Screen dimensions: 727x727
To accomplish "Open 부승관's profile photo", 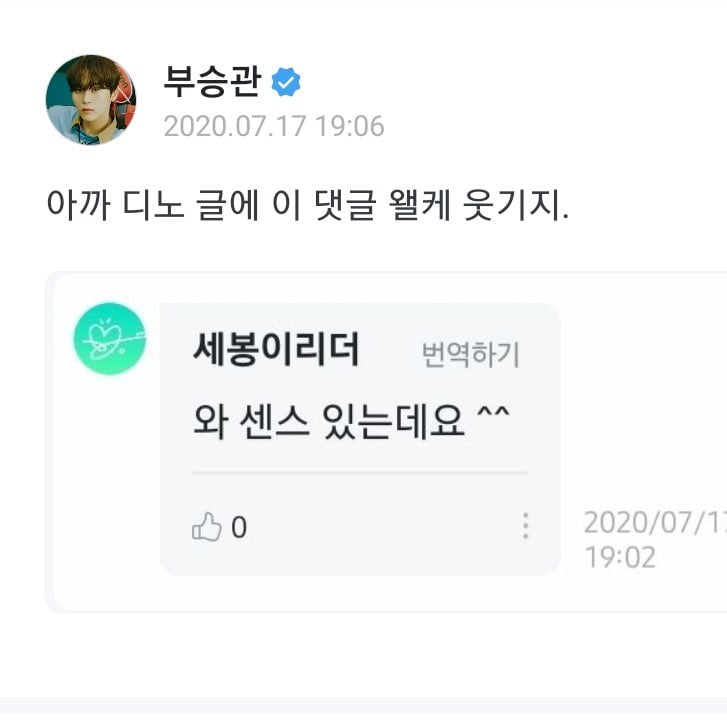I will [91, 100].
